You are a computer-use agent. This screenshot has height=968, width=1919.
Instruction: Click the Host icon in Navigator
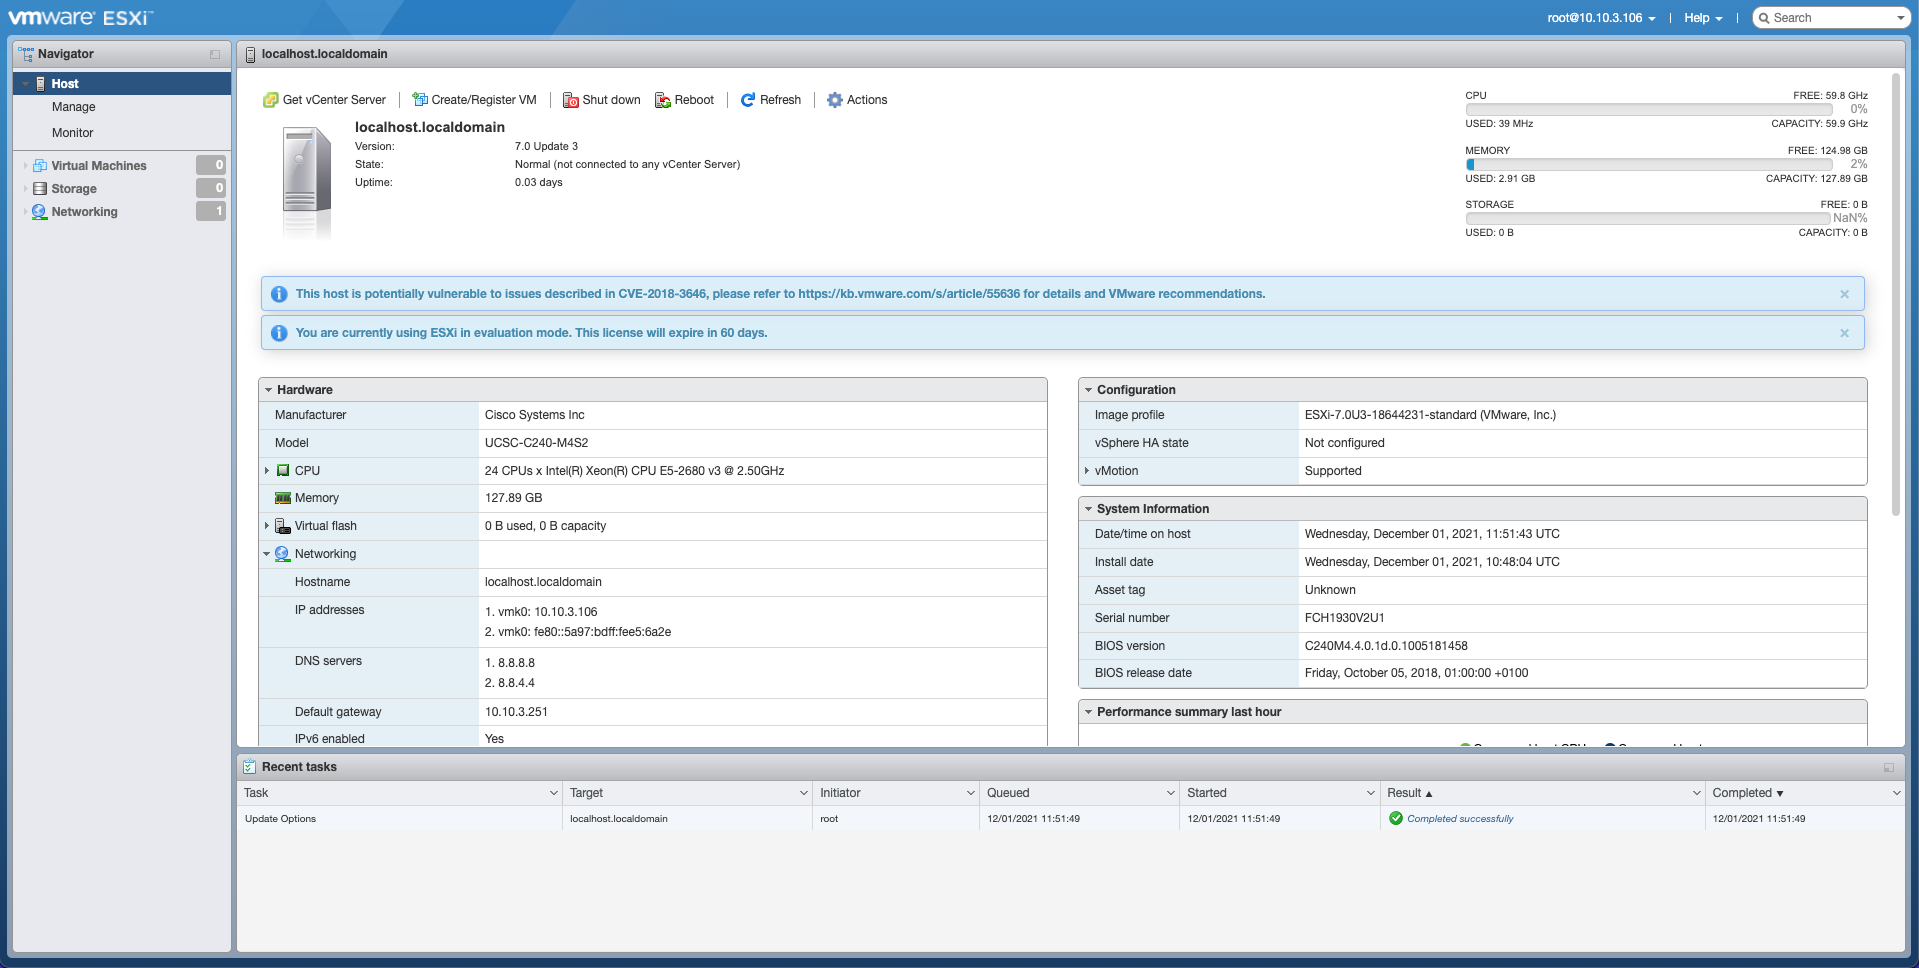click(x=41, y=84)
